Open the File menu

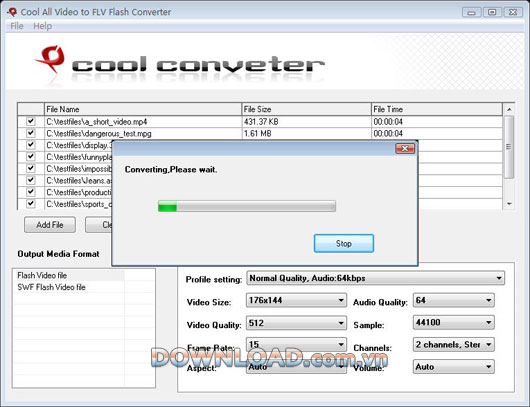pos(17,26)
